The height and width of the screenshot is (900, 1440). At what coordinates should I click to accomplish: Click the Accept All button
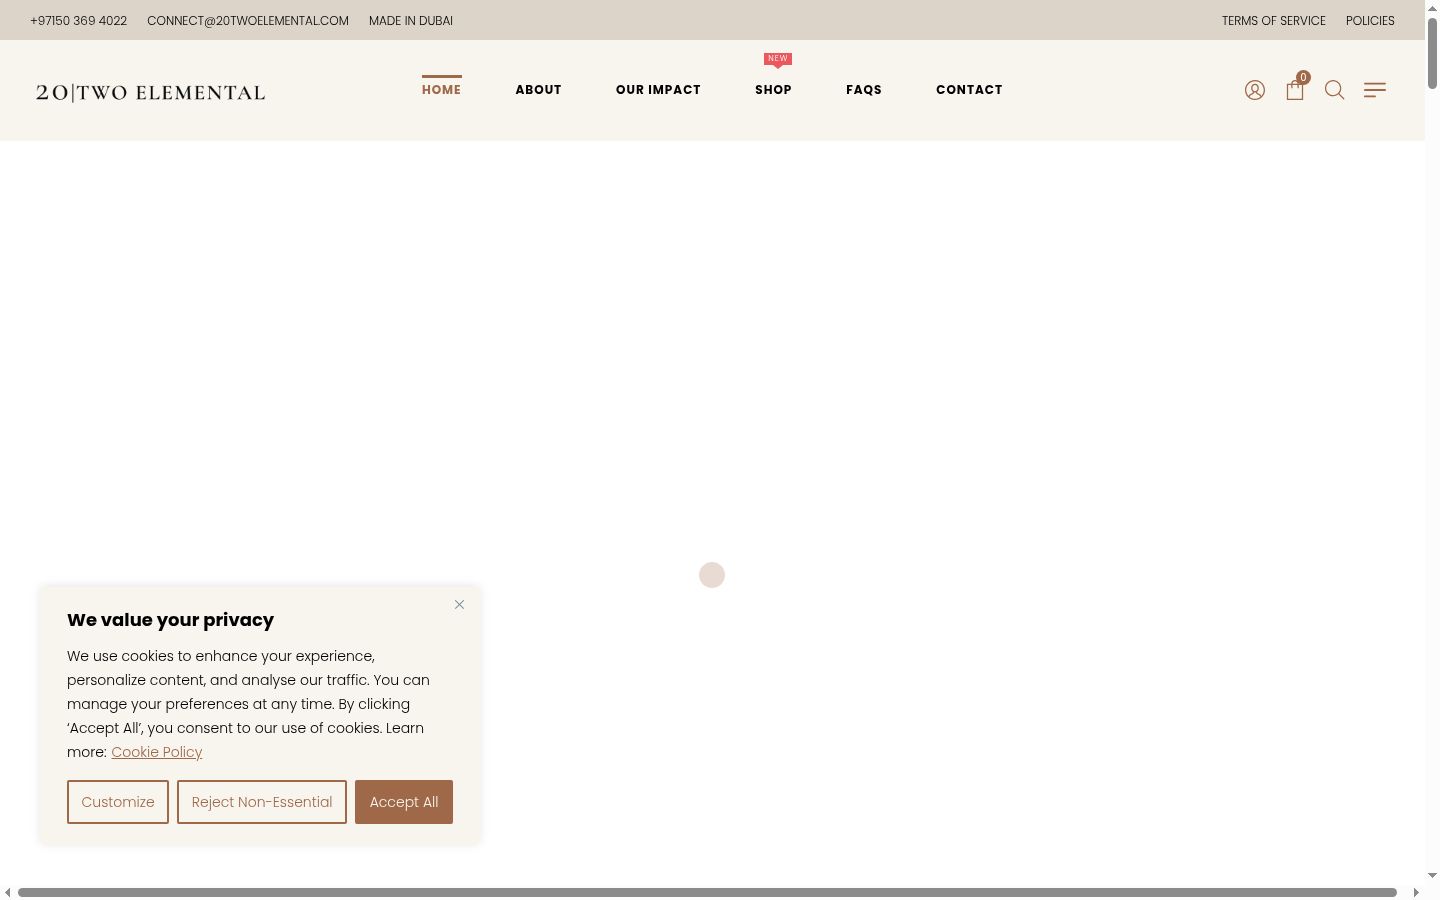pos(404,802)
